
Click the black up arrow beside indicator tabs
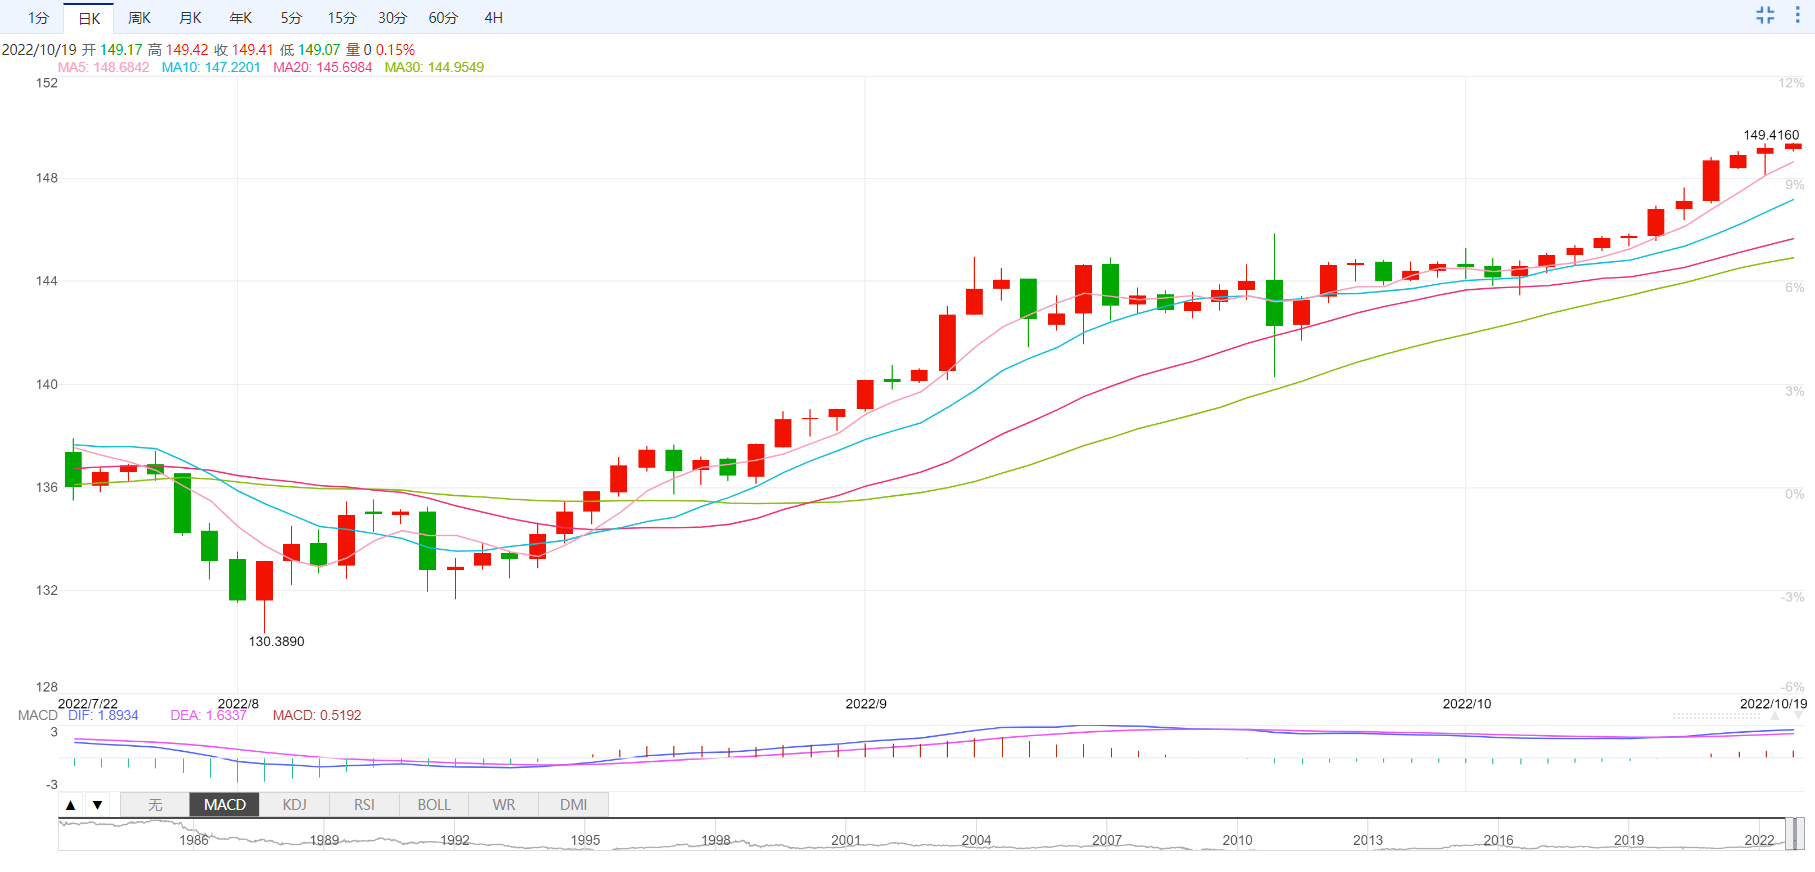pos(71,805)
